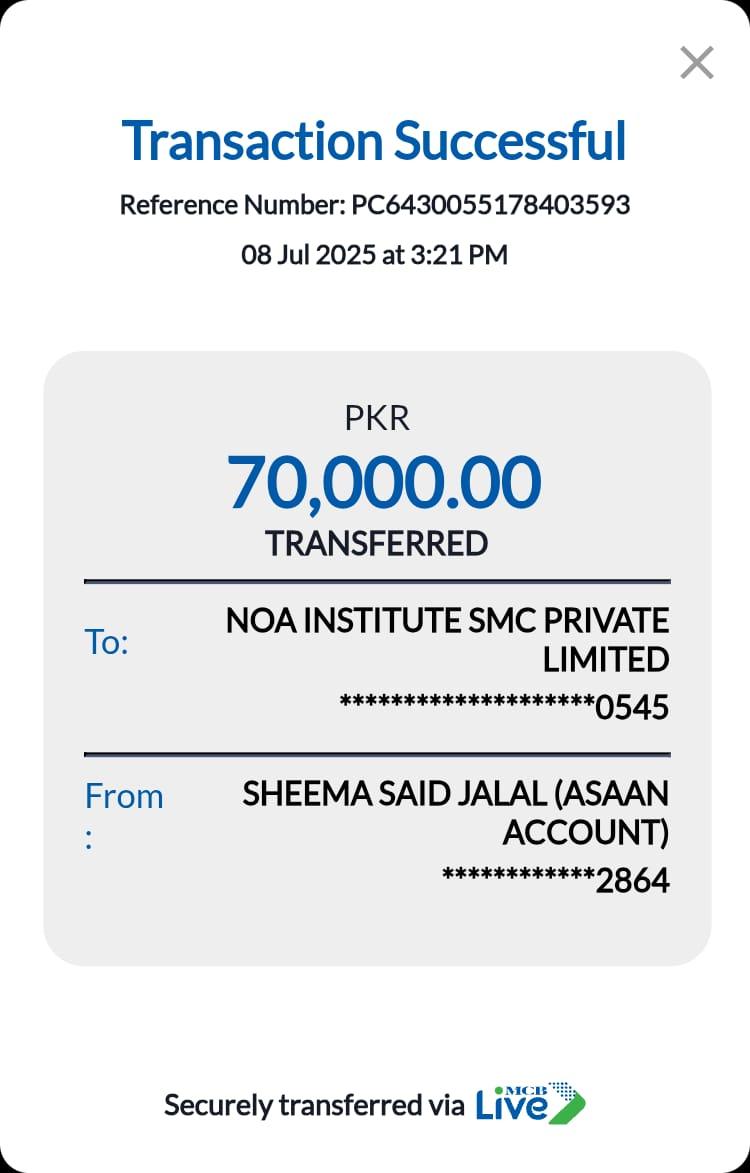The height and width of the screenshot is (1173, 750).
Task: Click the PKR currency label
Action: click(x=376, y=418)
